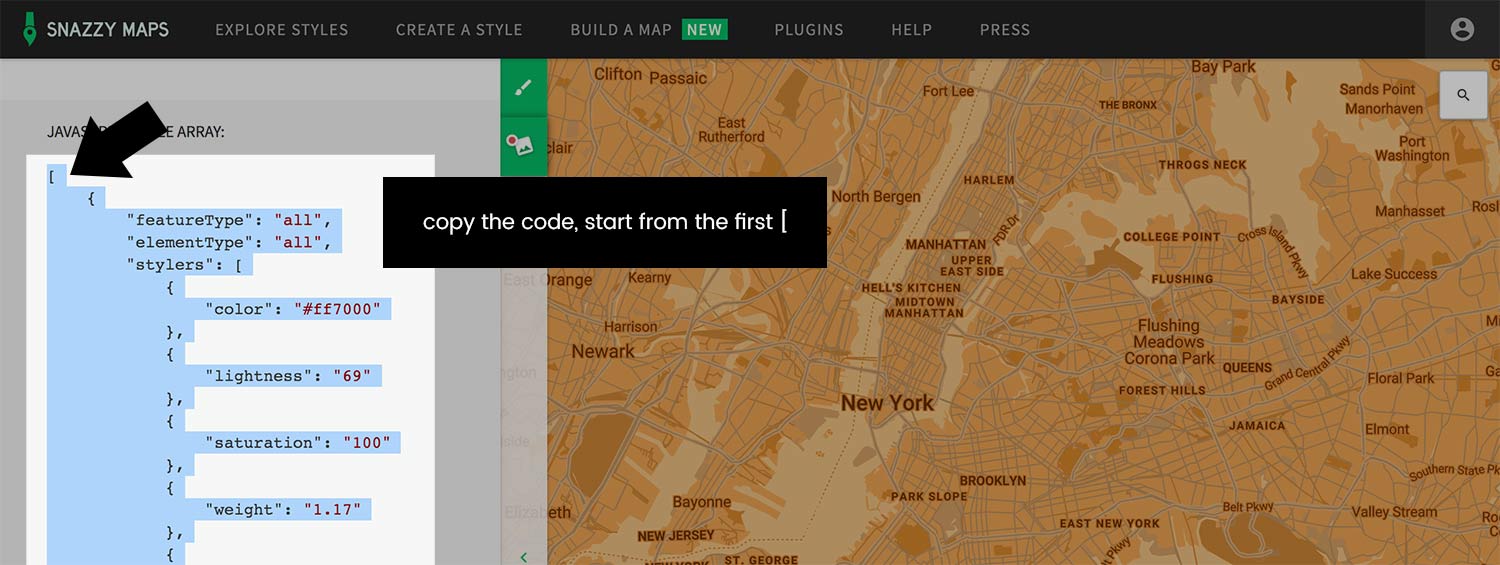Image resolution: width=1500 pixels, height=565 pixels.
Task: Collapse the side panel with green chevron
Action: point(524,557)
